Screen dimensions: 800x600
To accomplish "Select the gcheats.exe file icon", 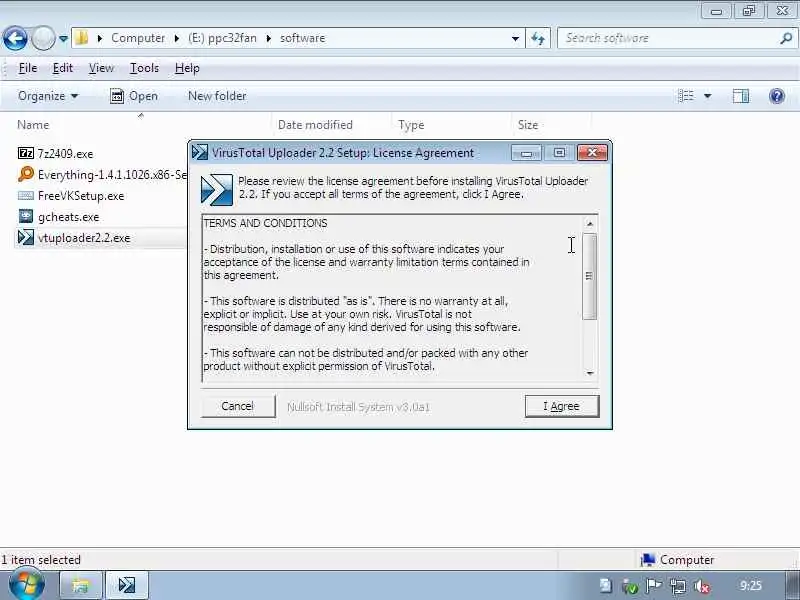I will (26, 217).
